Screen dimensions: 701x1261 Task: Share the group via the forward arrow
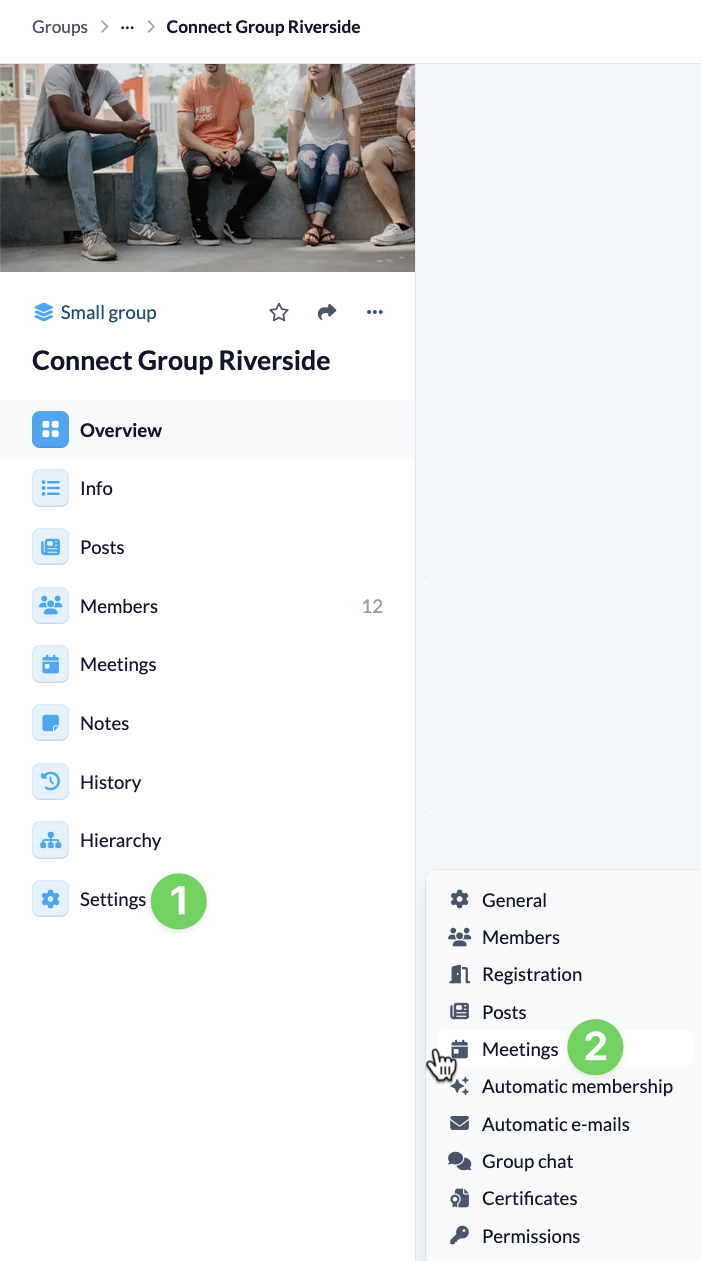327,312
